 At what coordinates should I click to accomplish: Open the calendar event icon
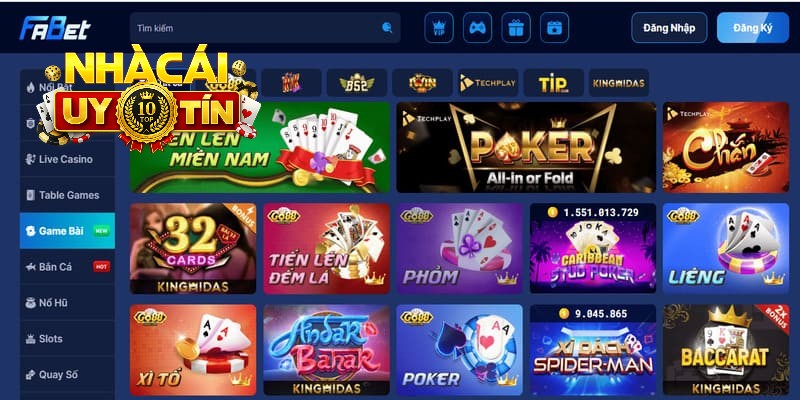tap(554, 28)
